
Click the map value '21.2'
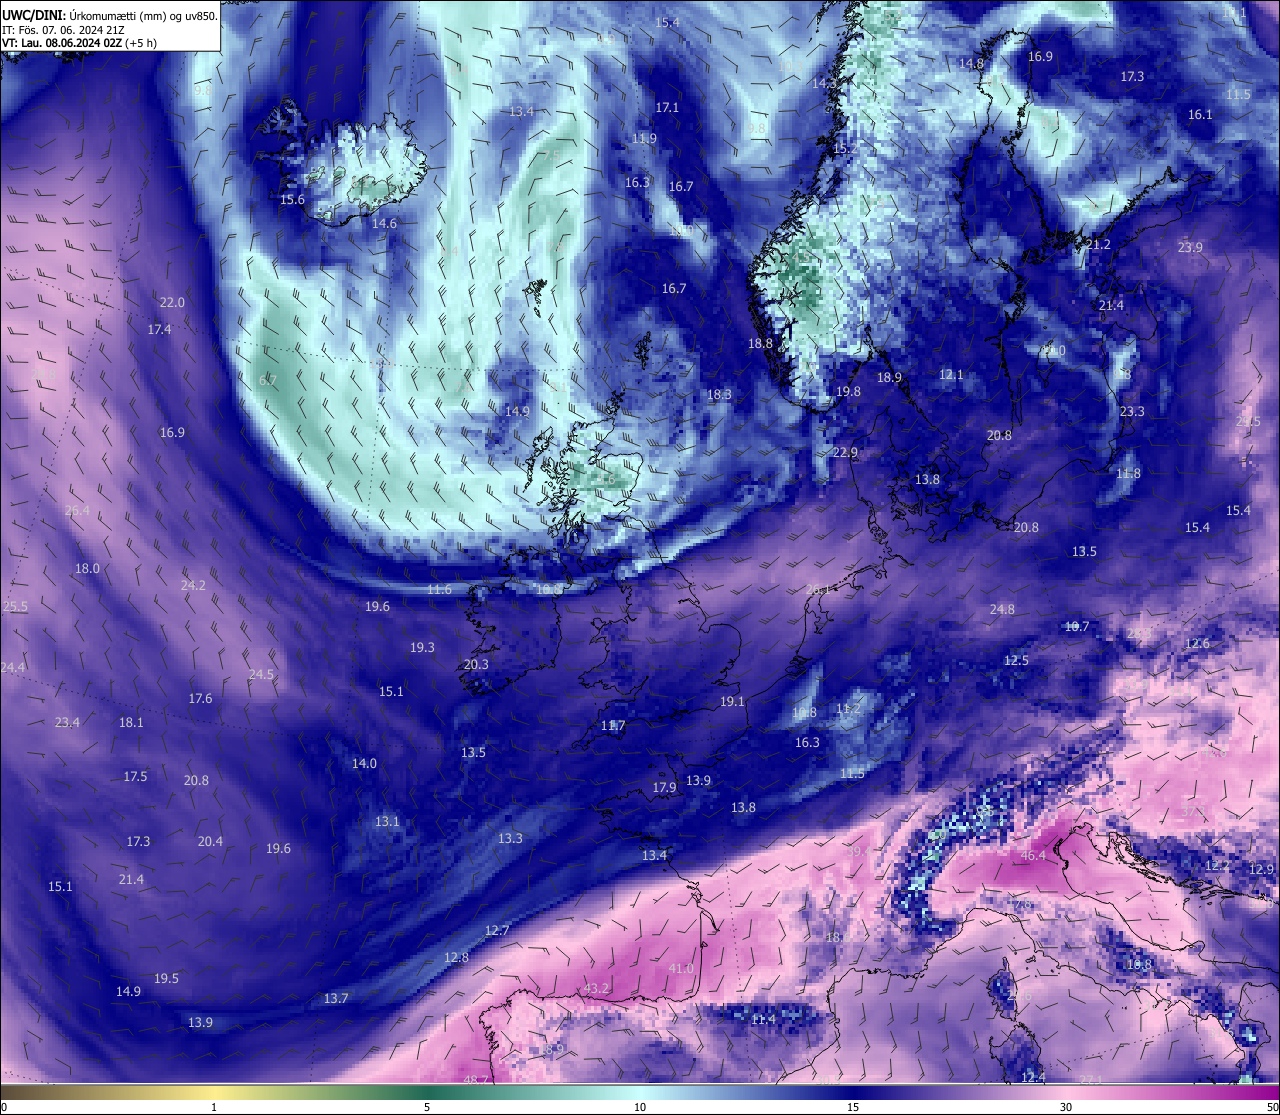[x=1098, y=244]
